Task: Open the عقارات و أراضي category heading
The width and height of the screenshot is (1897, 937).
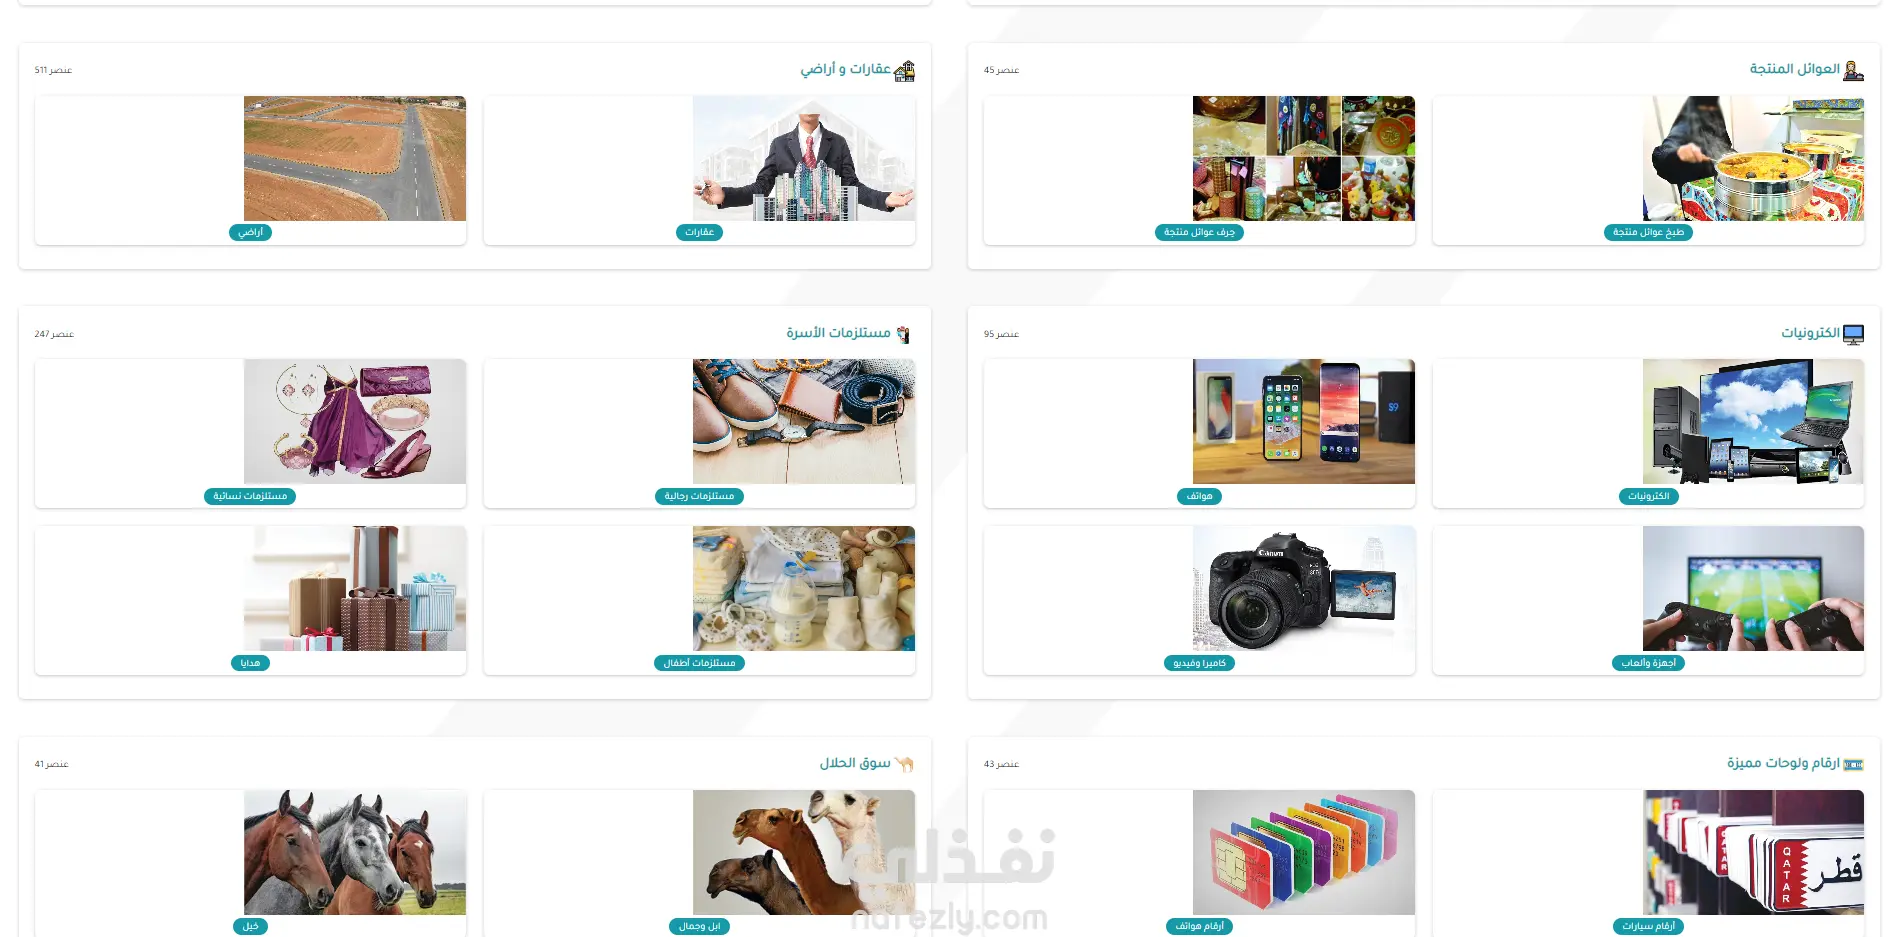Action: (845, 69)
